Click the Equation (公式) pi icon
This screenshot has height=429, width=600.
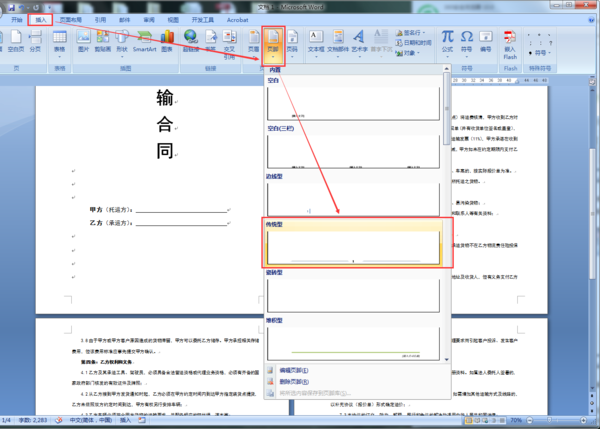pos(447,41)
